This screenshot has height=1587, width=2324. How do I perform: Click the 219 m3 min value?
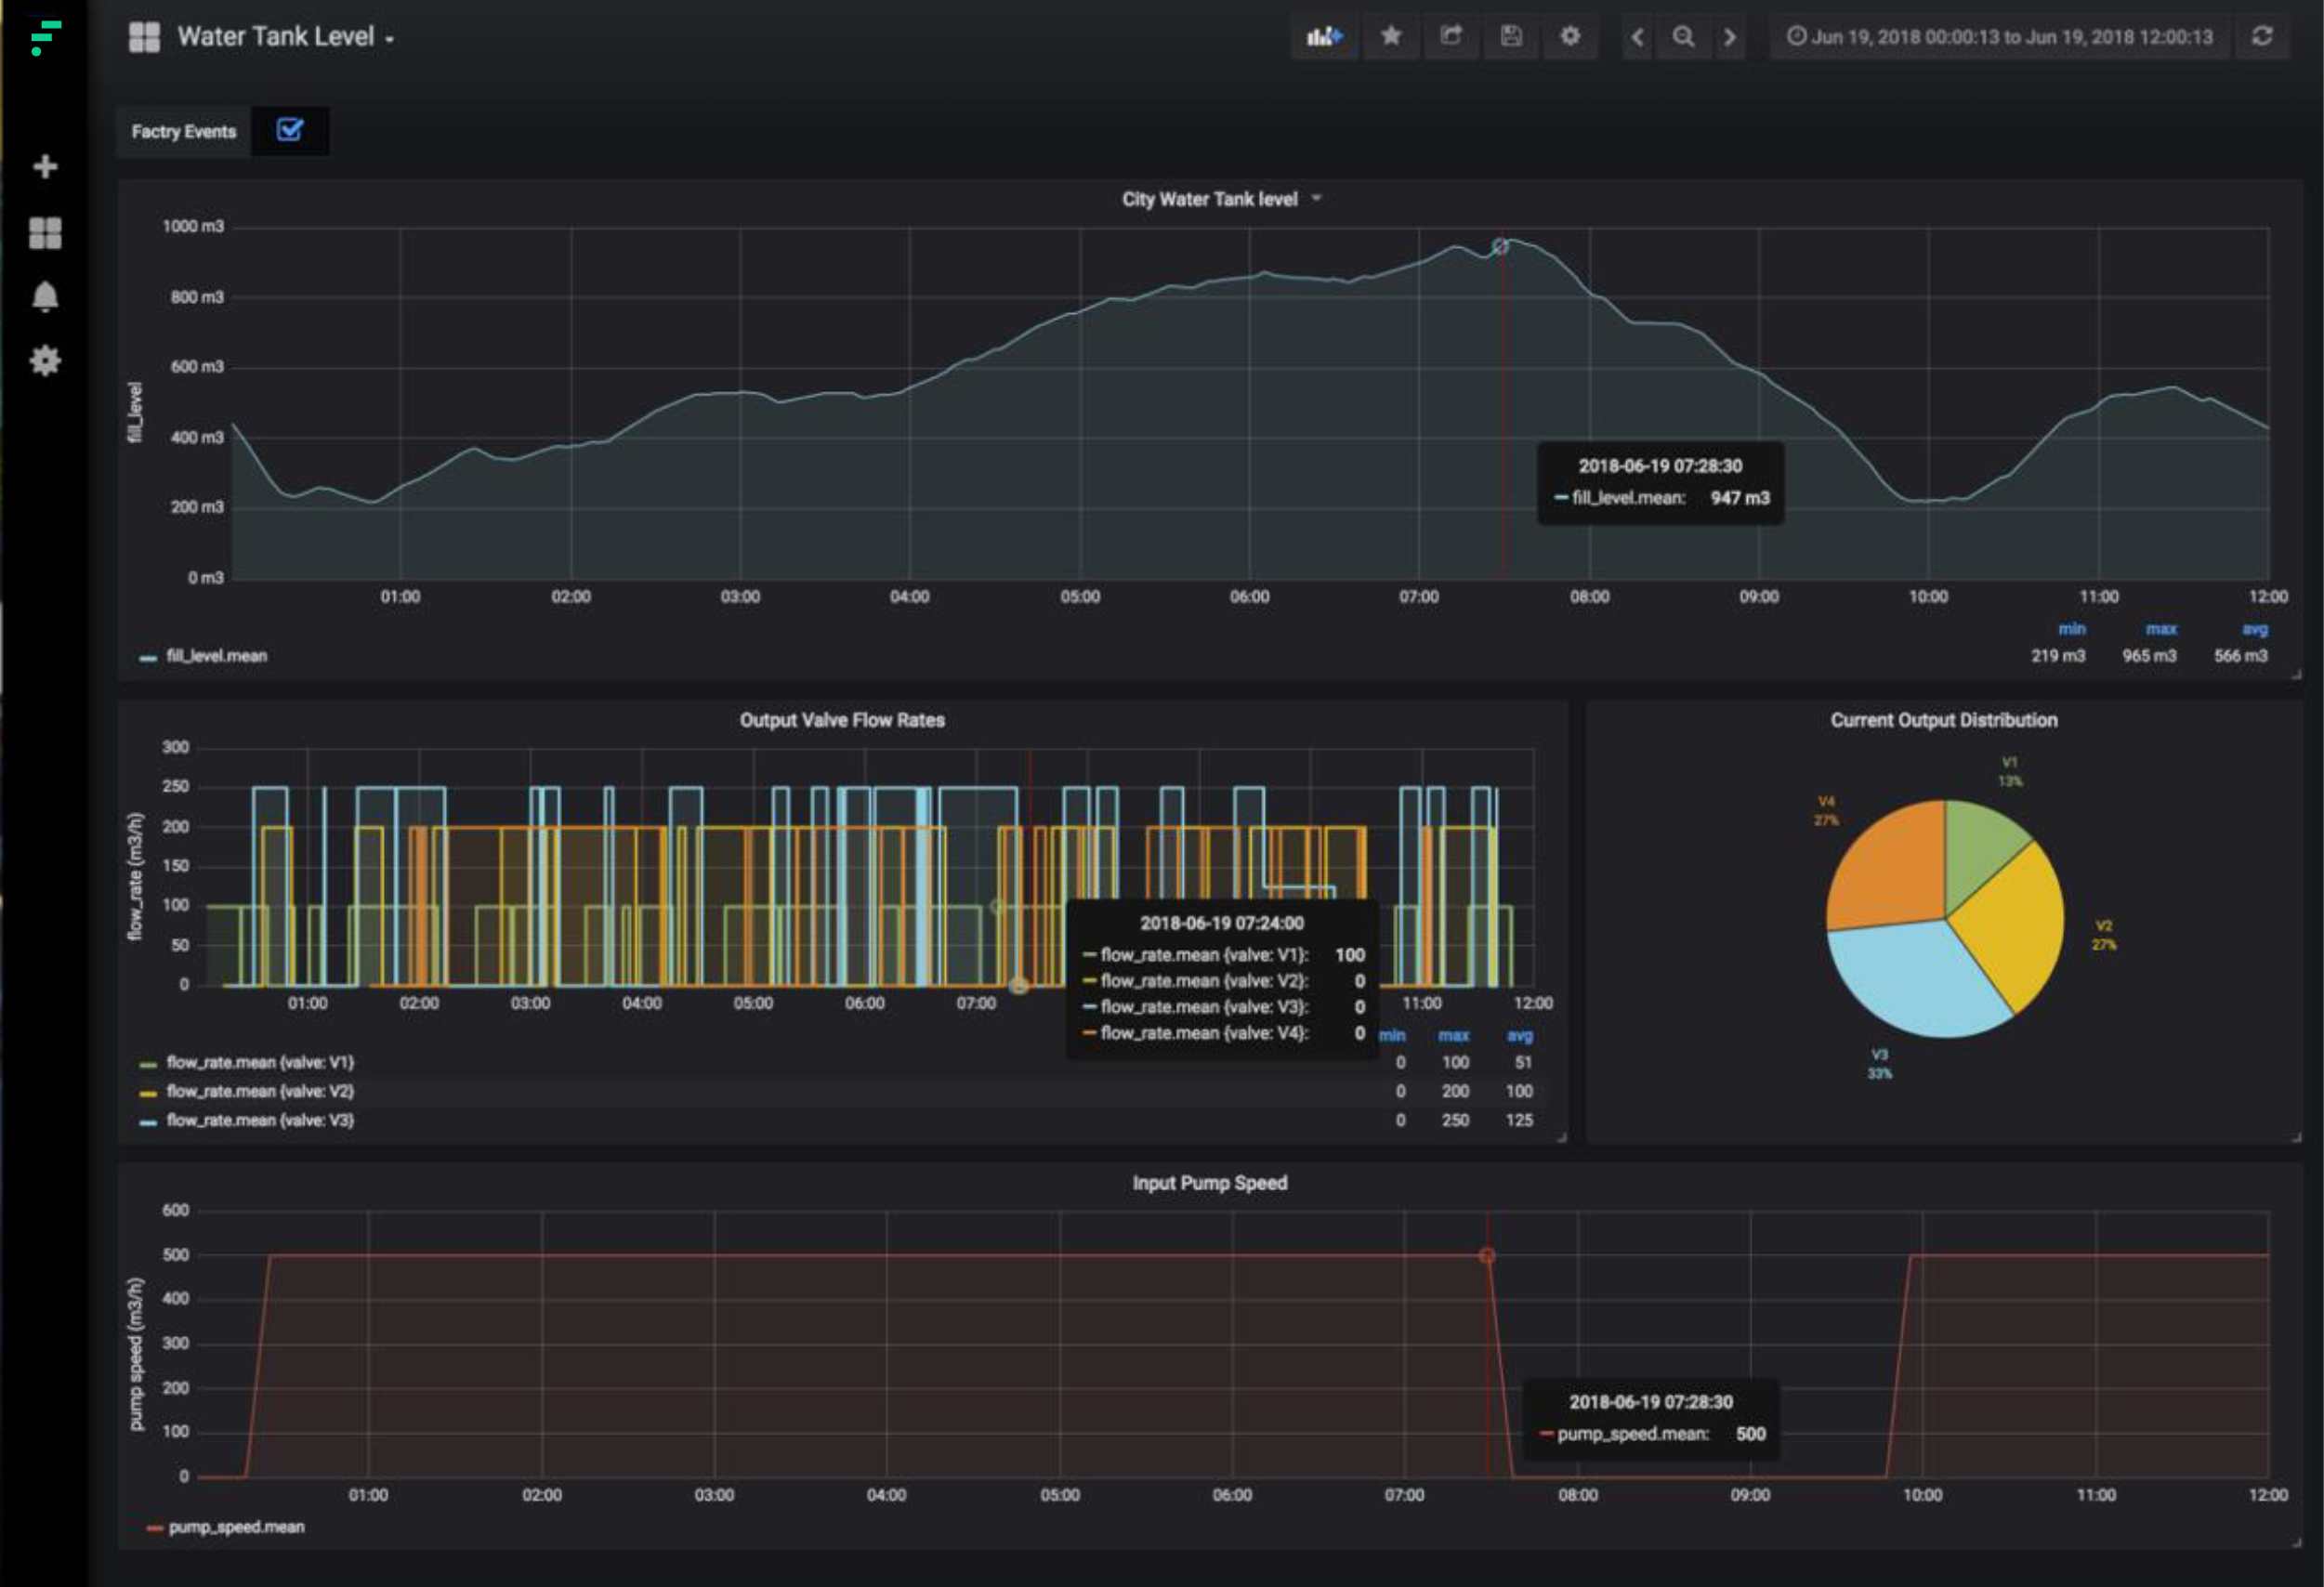[x=2058, y=656]
